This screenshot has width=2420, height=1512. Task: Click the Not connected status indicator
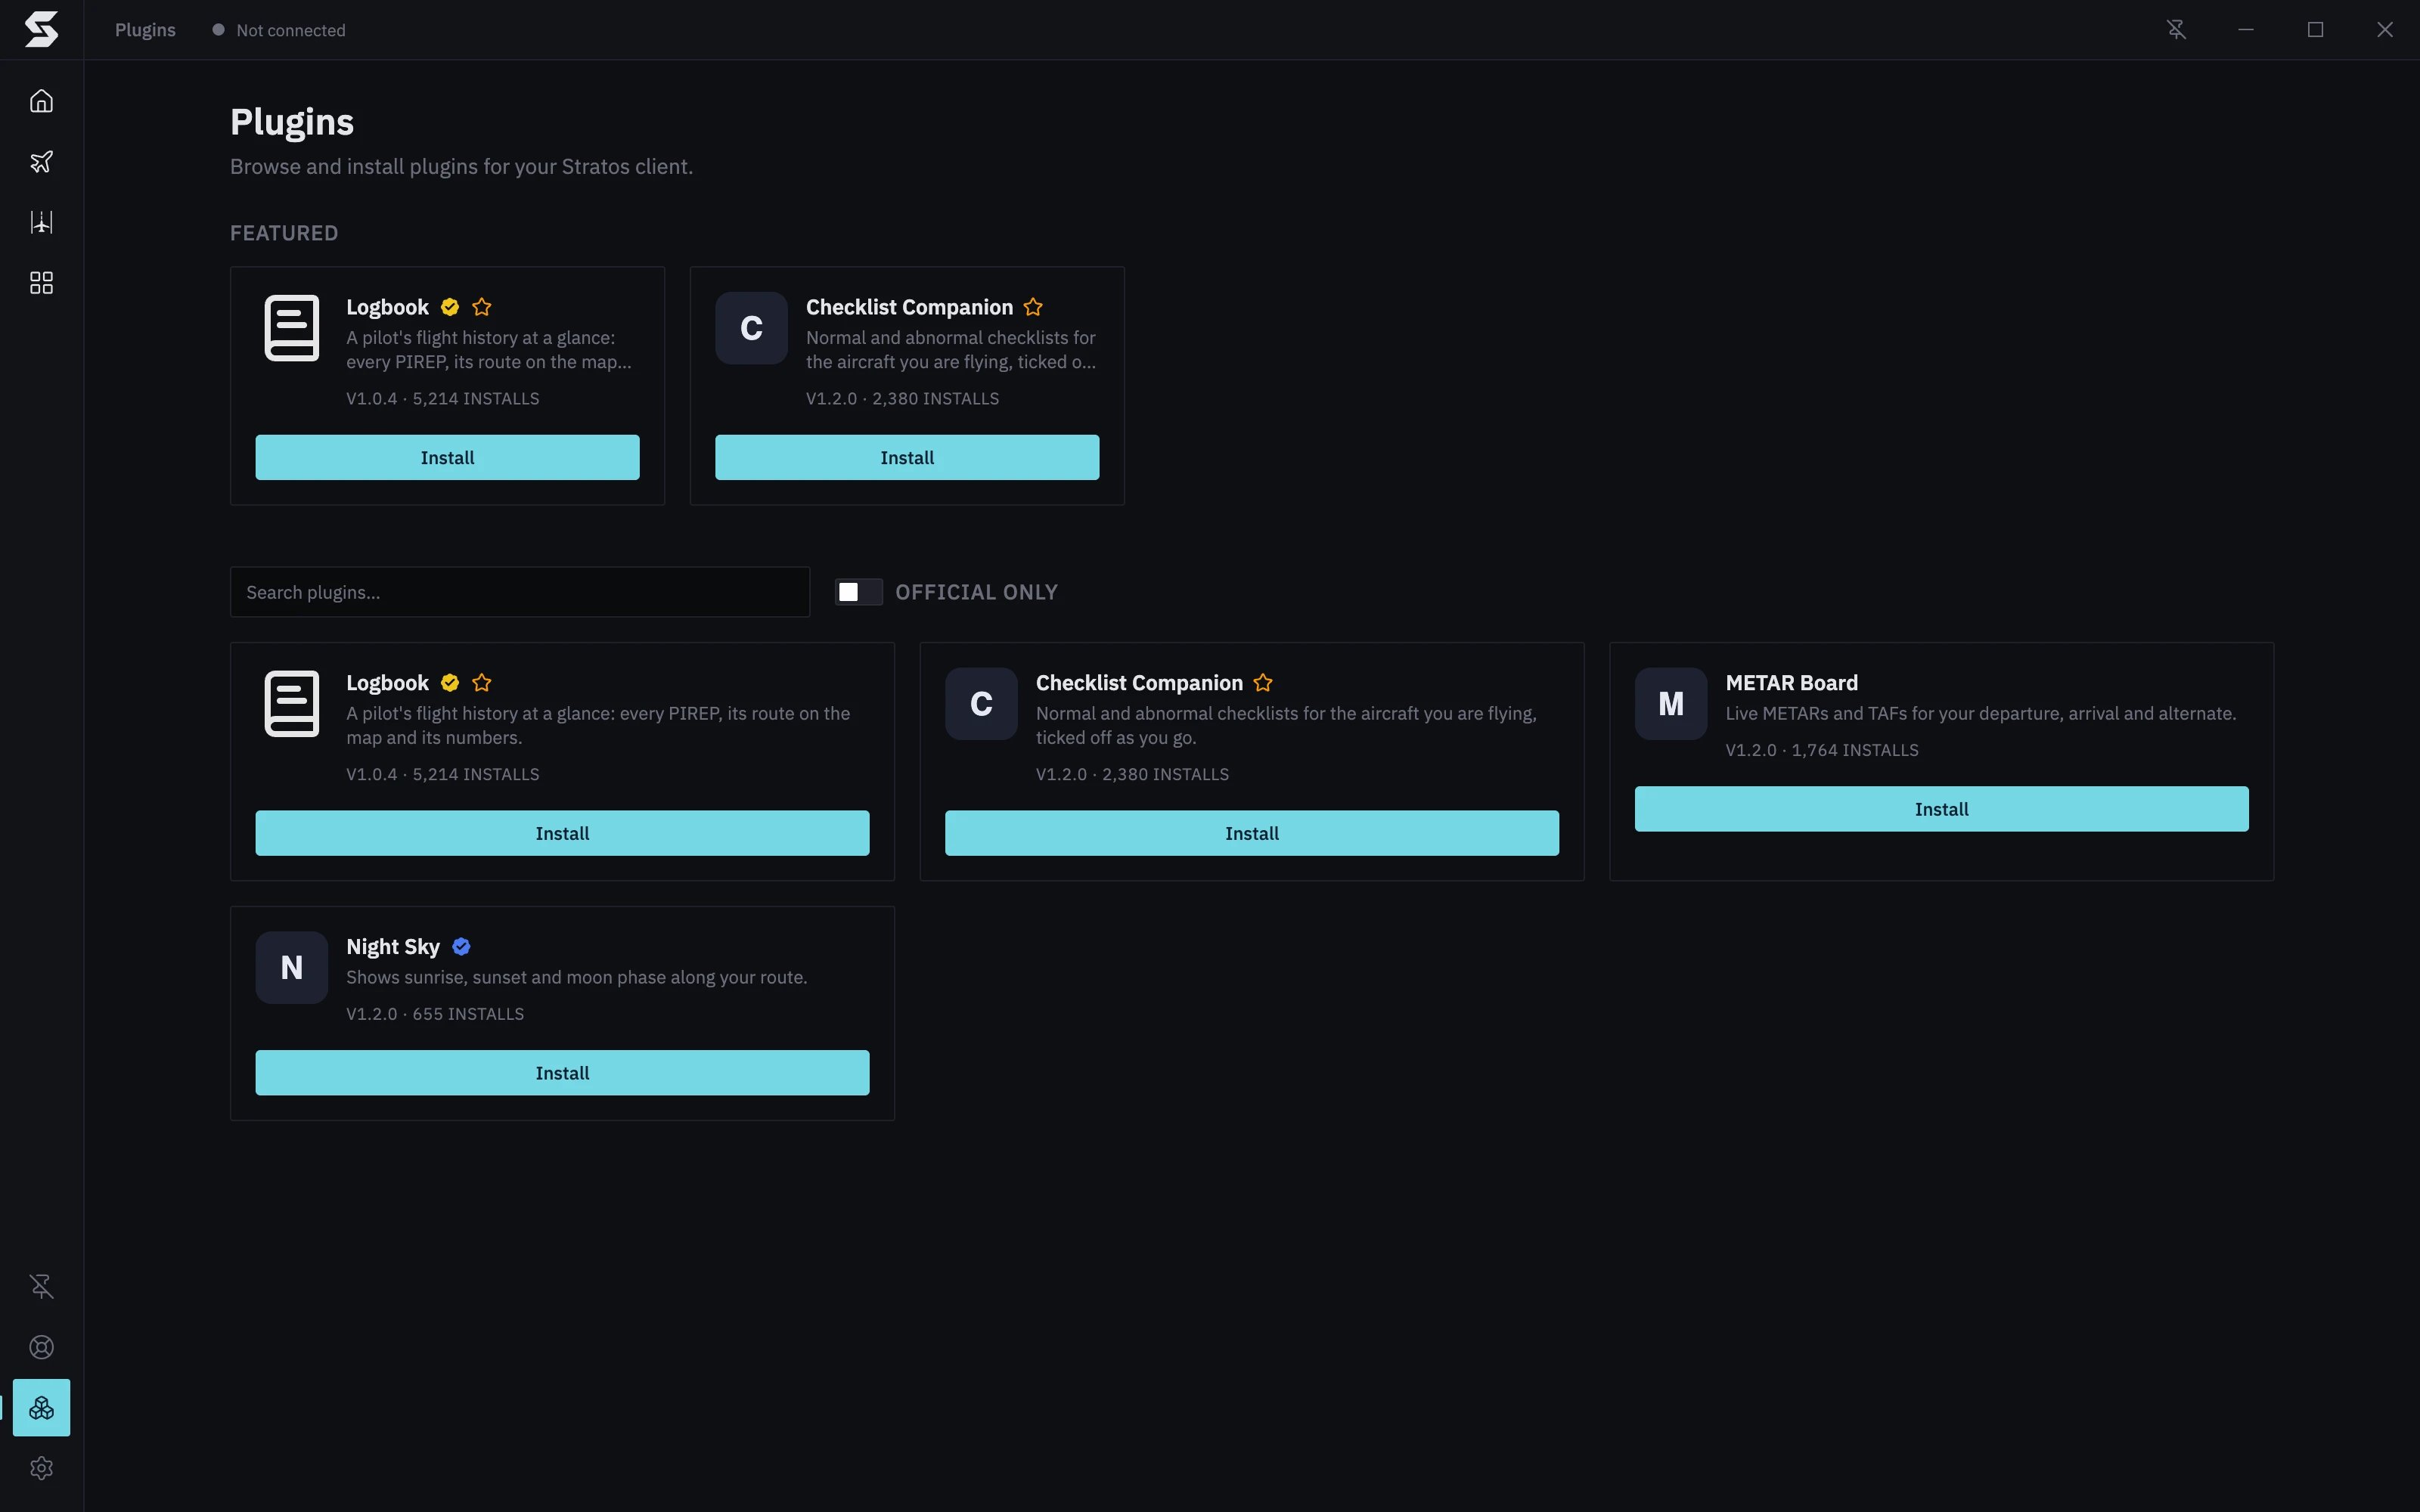click(x=279, y=30)
